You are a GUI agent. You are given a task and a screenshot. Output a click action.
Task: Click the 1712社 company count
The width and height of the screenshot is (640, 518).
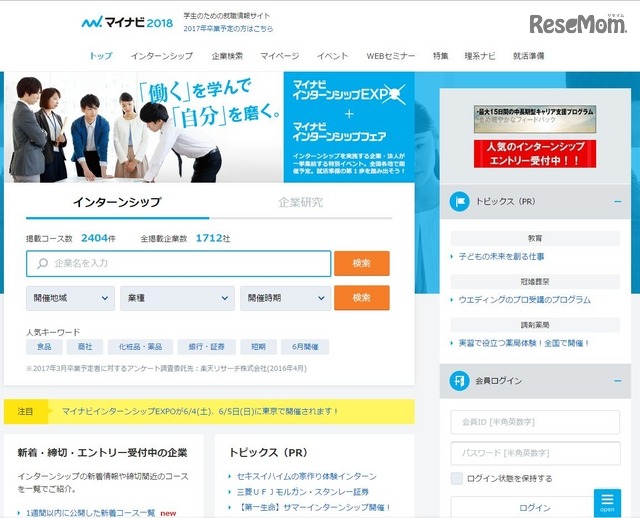pyautogui.click(x=213, y=238)
